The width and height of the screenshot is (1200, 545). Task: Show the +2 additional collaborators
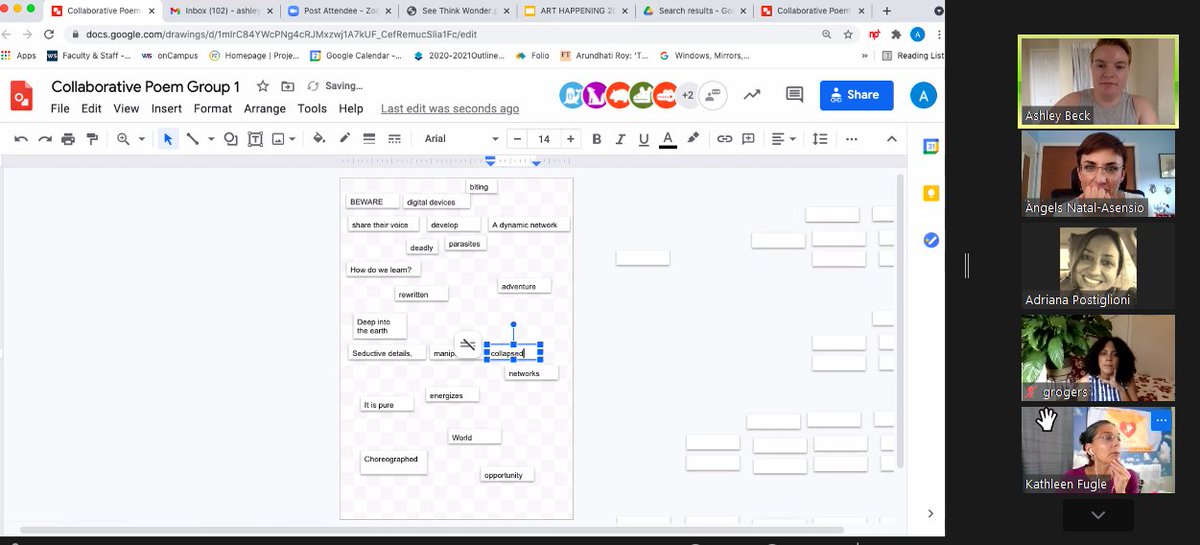click(687, 95)
